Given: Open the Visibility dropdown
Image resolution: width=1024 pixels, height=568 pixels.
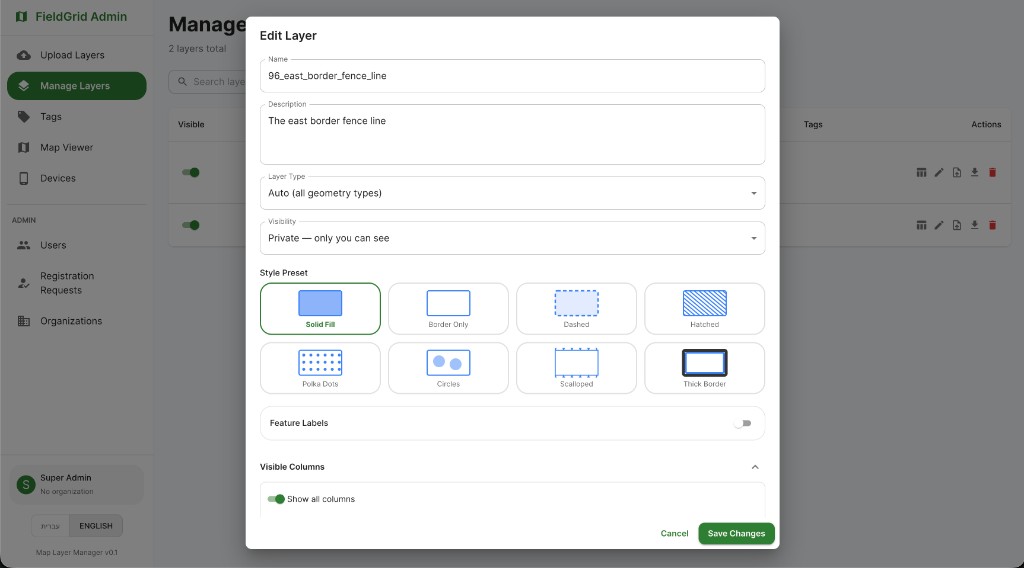Looking at the screenshot, I should tap(513, 238).
